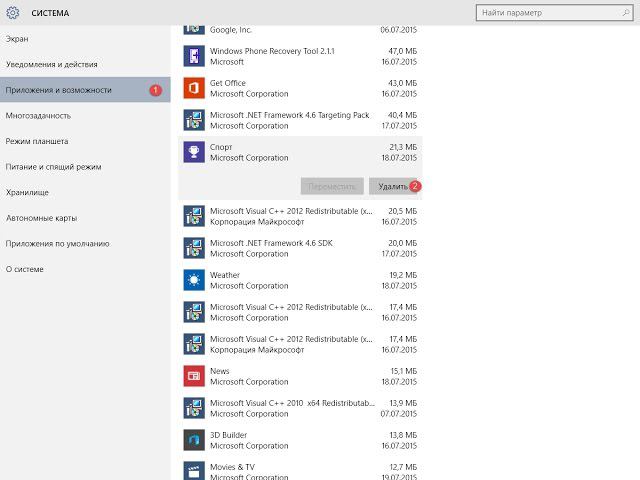Screen dimensions: 640x480
Task: Click the 3D Builder app icon
Action: pyautogui.click(x=194, y=440)
